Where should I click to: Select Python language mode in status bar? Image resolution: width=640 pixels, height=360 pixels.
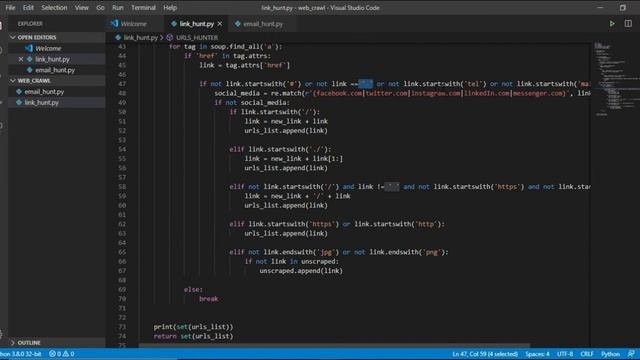[x=611, y=354]
